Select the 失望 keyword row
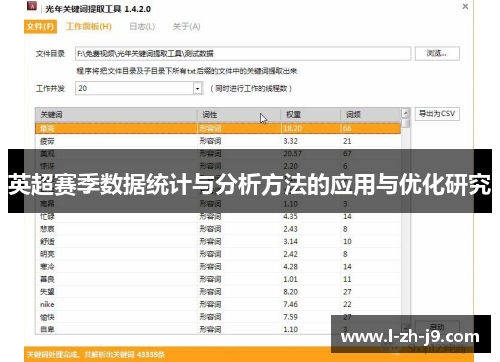The height and width of the screenshot is (362, 500). point(218,292)
